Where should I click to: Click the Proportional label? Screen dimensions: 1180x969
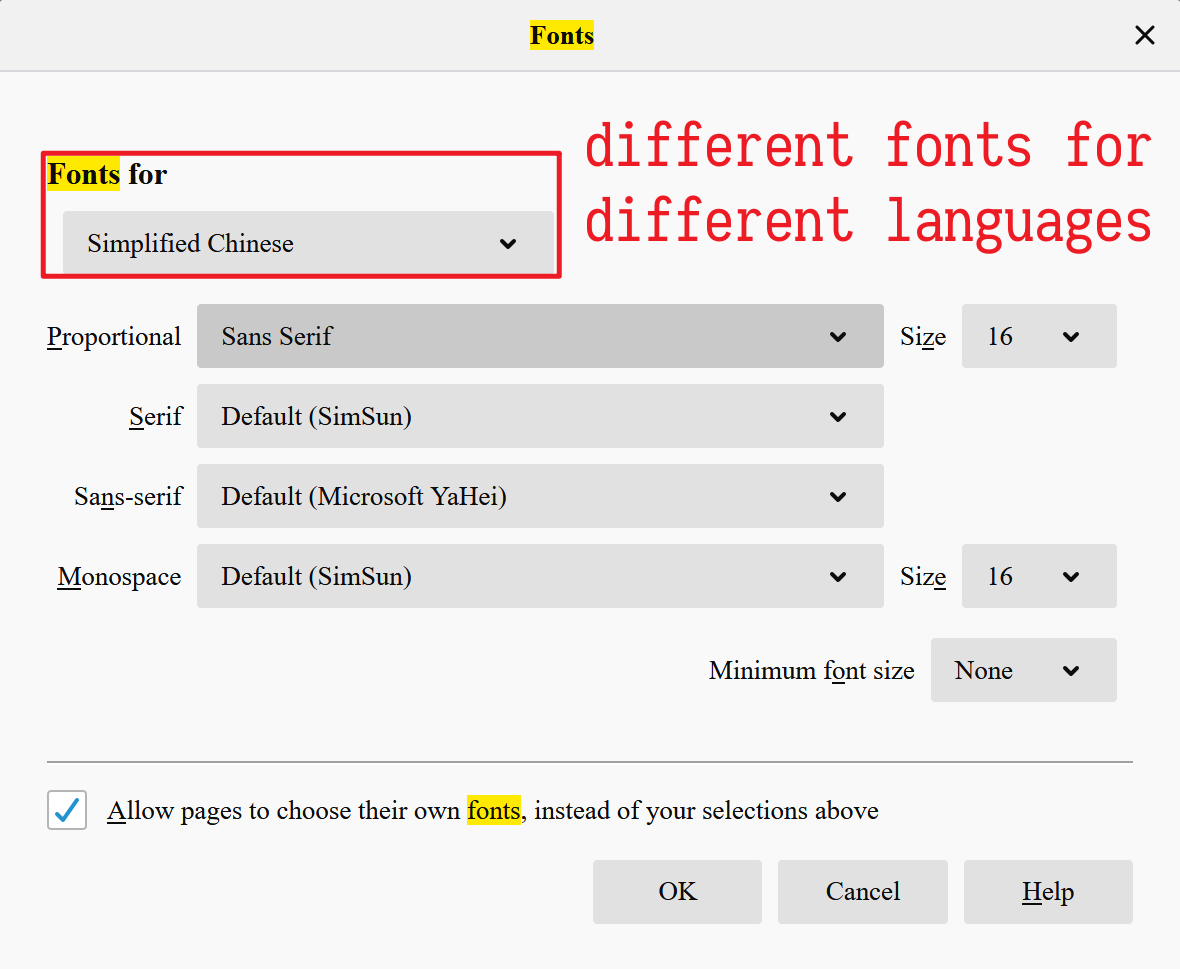pos(114,337)
